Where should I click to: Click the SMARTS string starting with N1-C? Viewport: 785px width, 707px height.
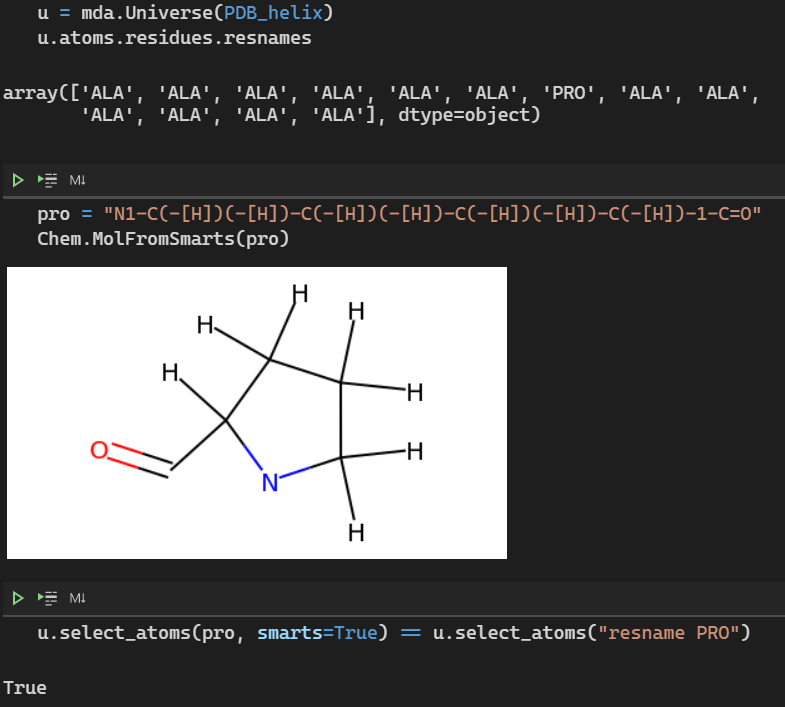point(433,214)
